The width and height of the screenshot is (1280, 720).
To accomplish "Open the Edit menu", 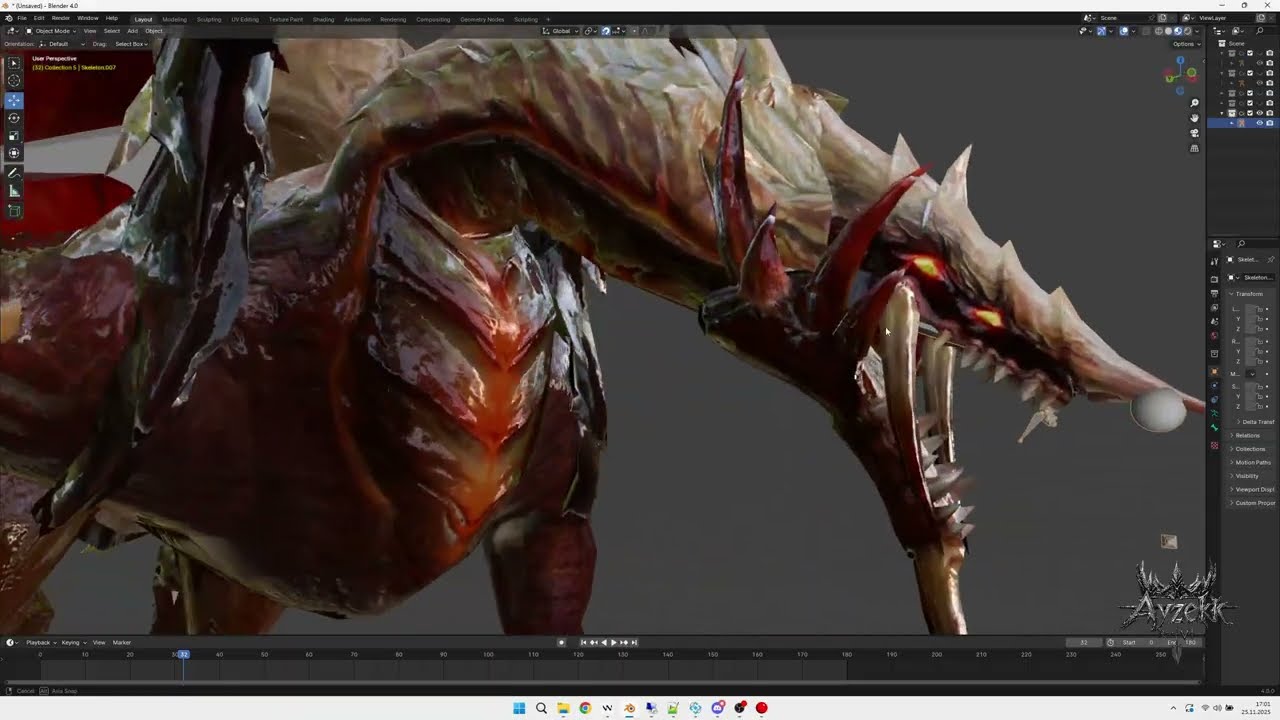I will tap(39, 18).
